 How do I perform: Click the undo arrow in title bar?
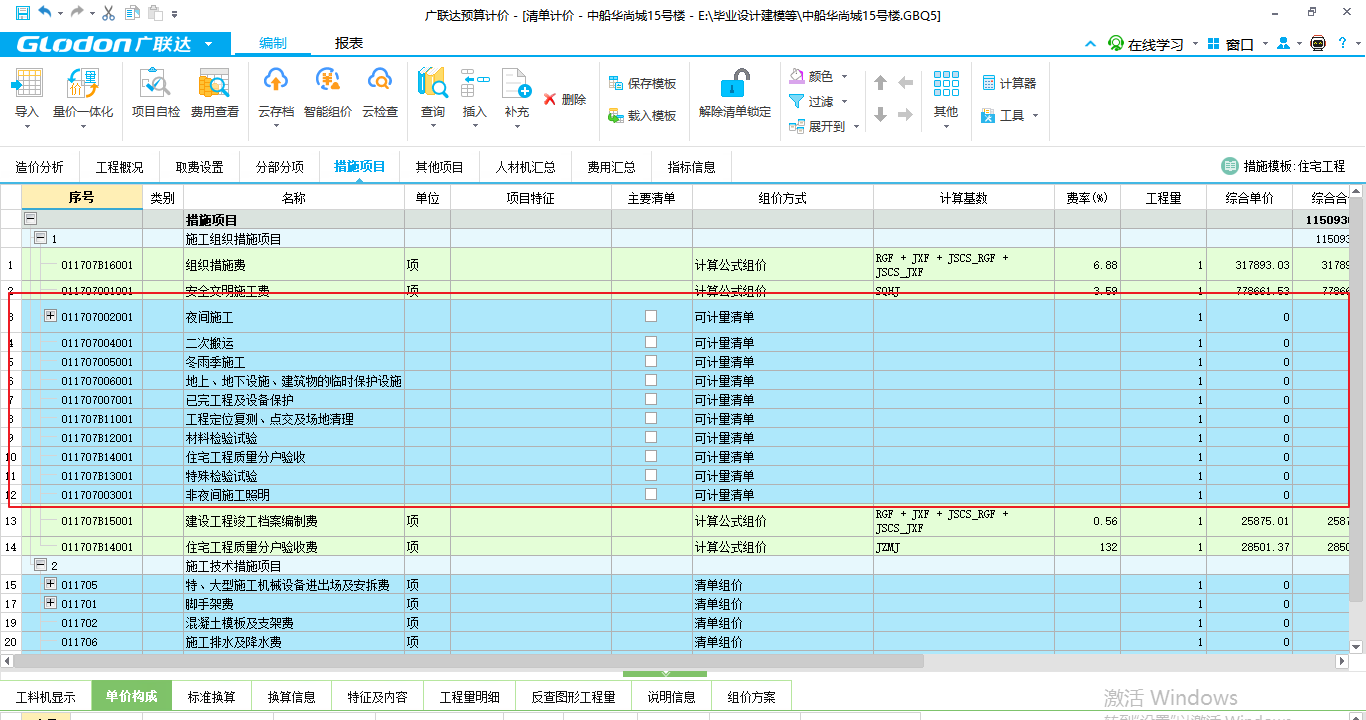click(x=46, y=13)
